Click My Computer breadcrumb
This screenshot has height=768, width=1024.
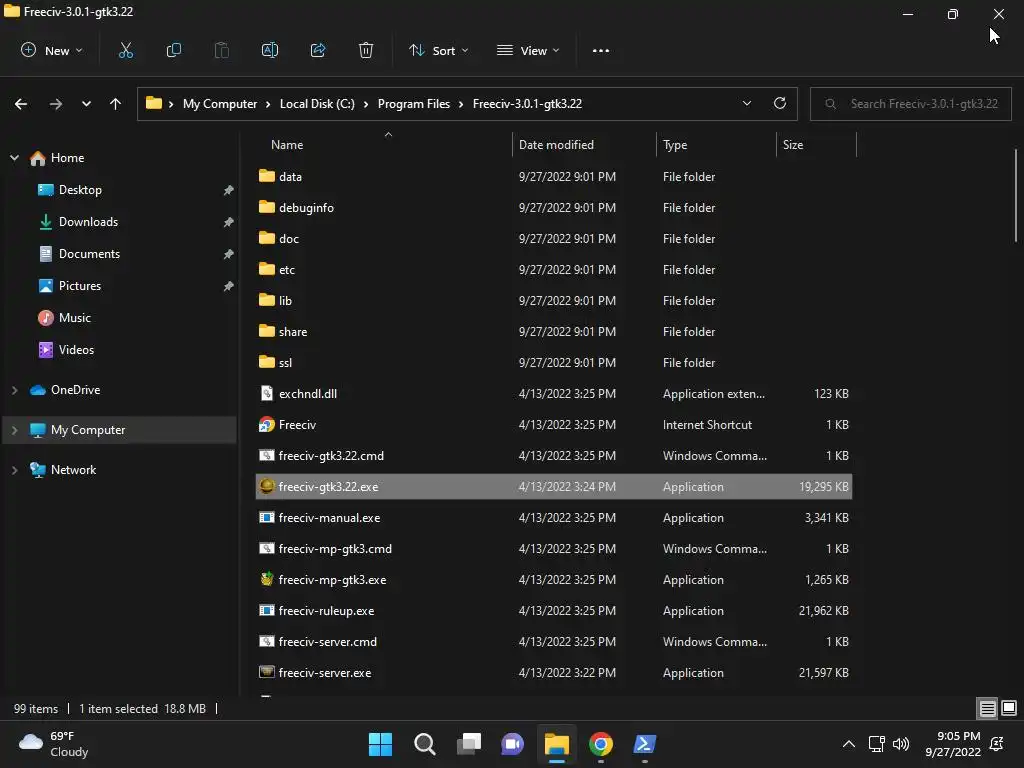[x=219, y=104]
